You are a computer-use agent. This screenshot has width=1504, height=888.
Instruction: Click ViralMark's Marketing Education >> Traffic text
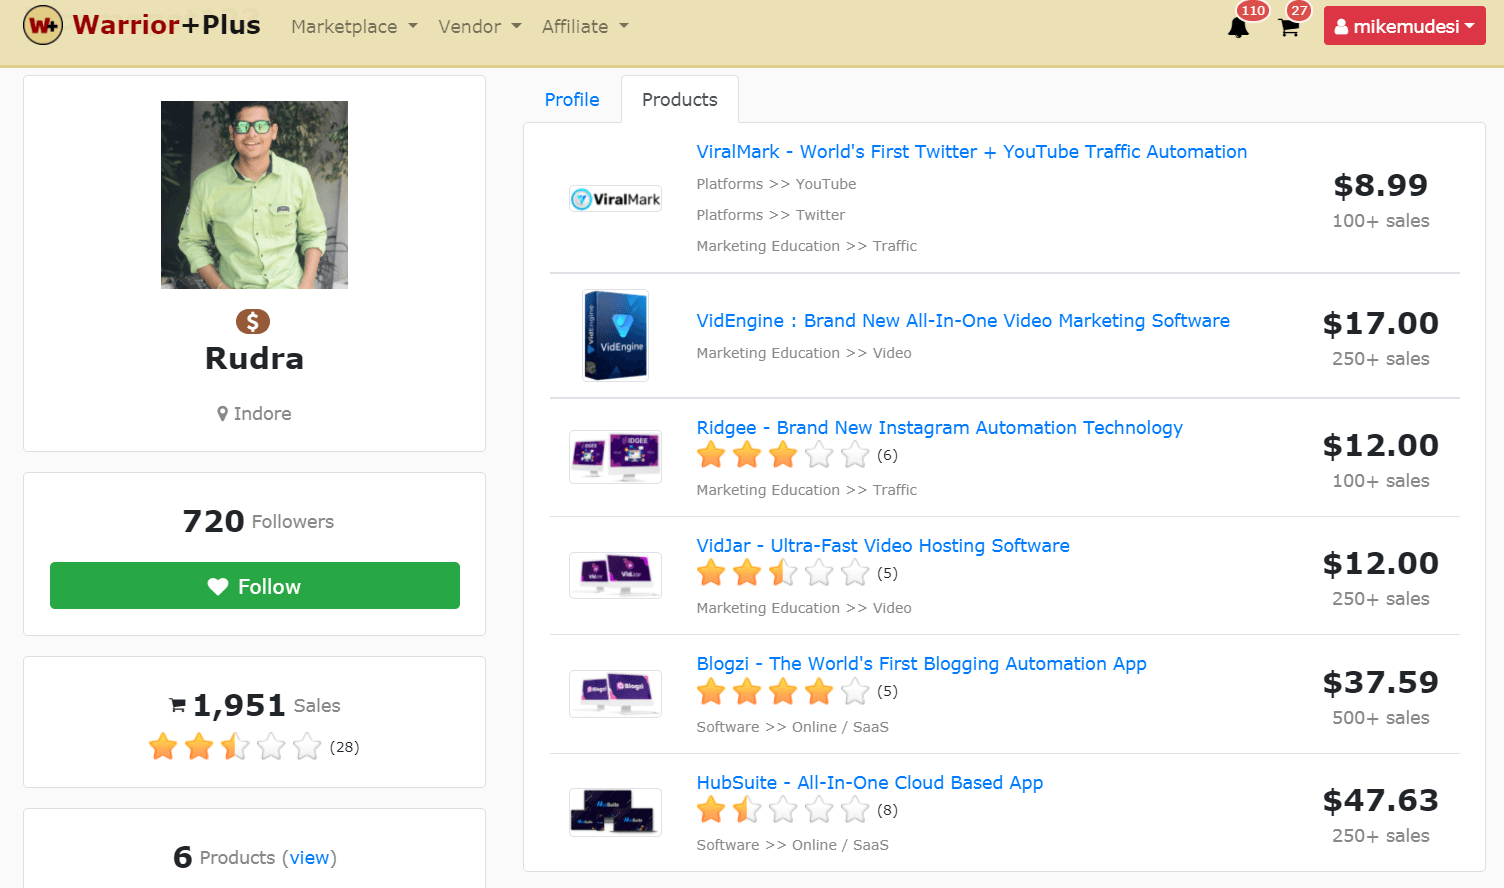click(x=807, y=246)
